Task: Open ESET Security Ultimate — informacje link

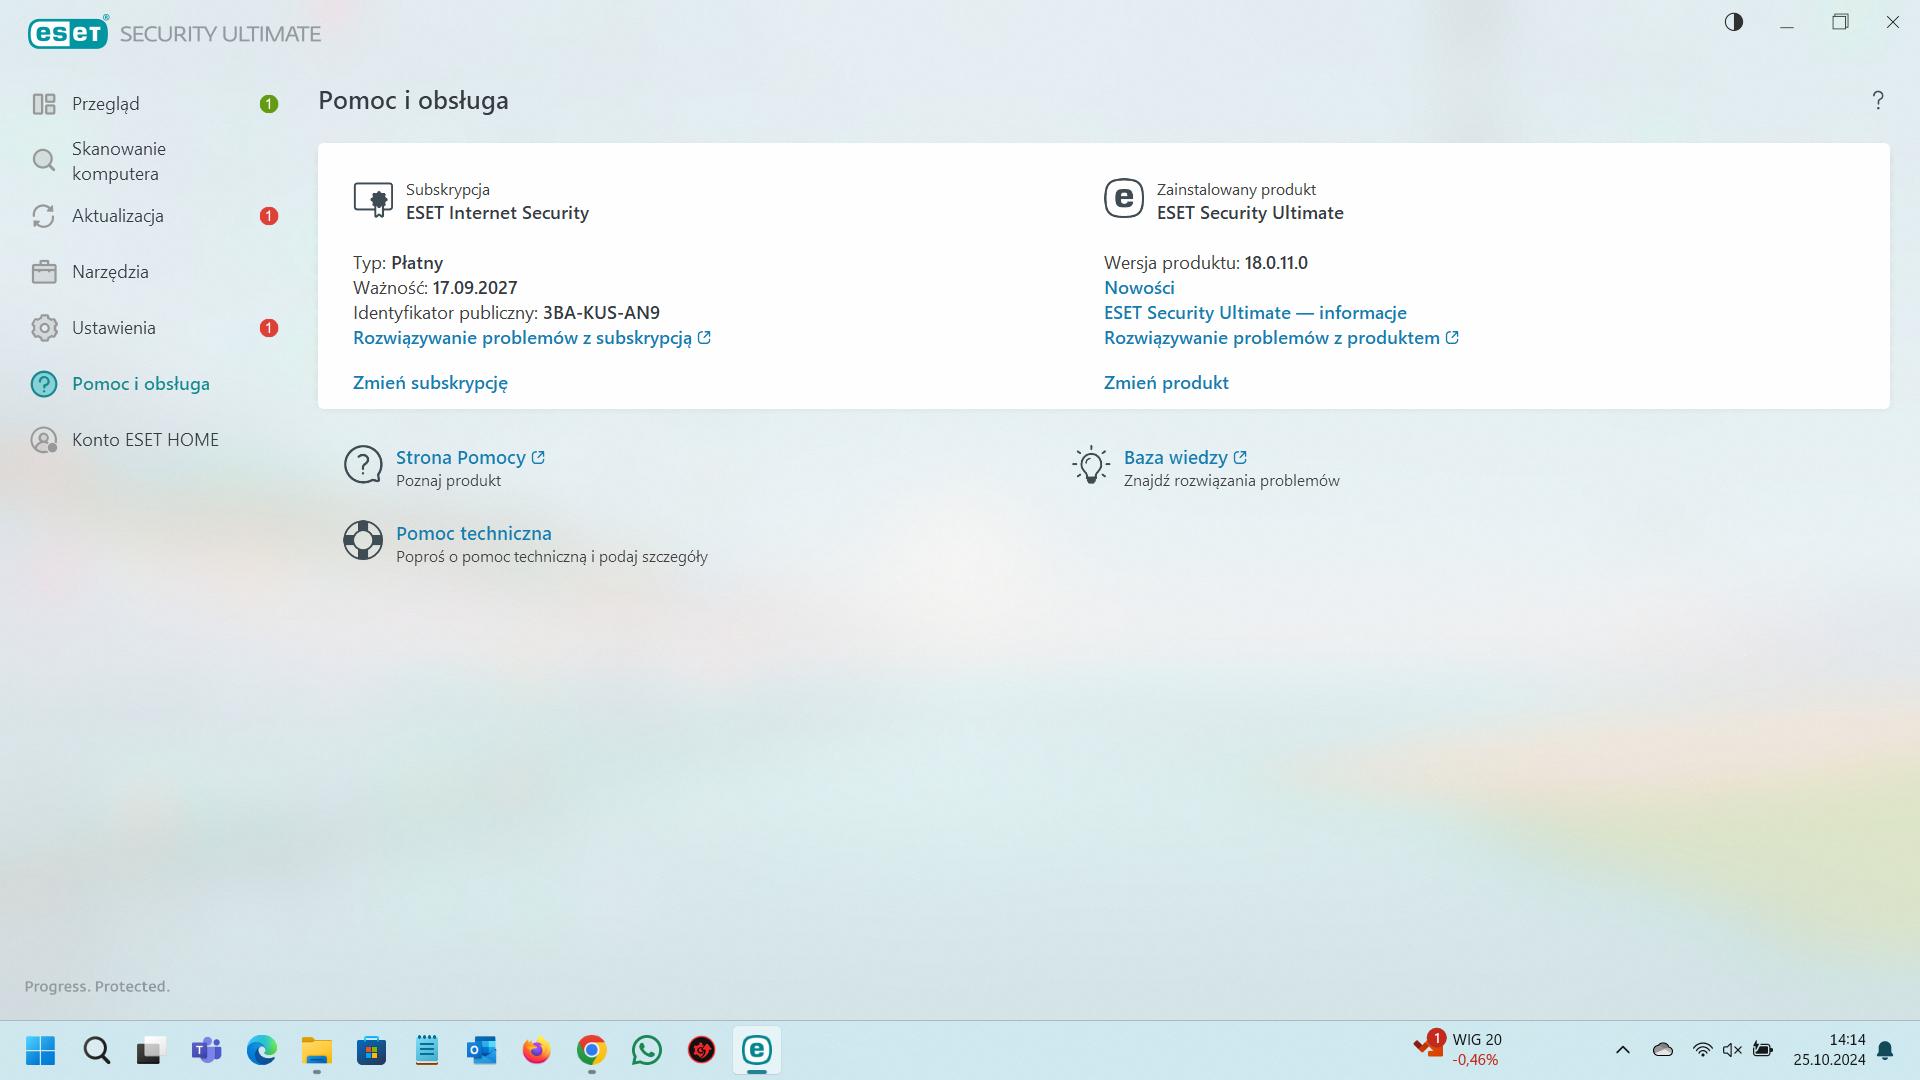Action: (x=1255, y=313)
